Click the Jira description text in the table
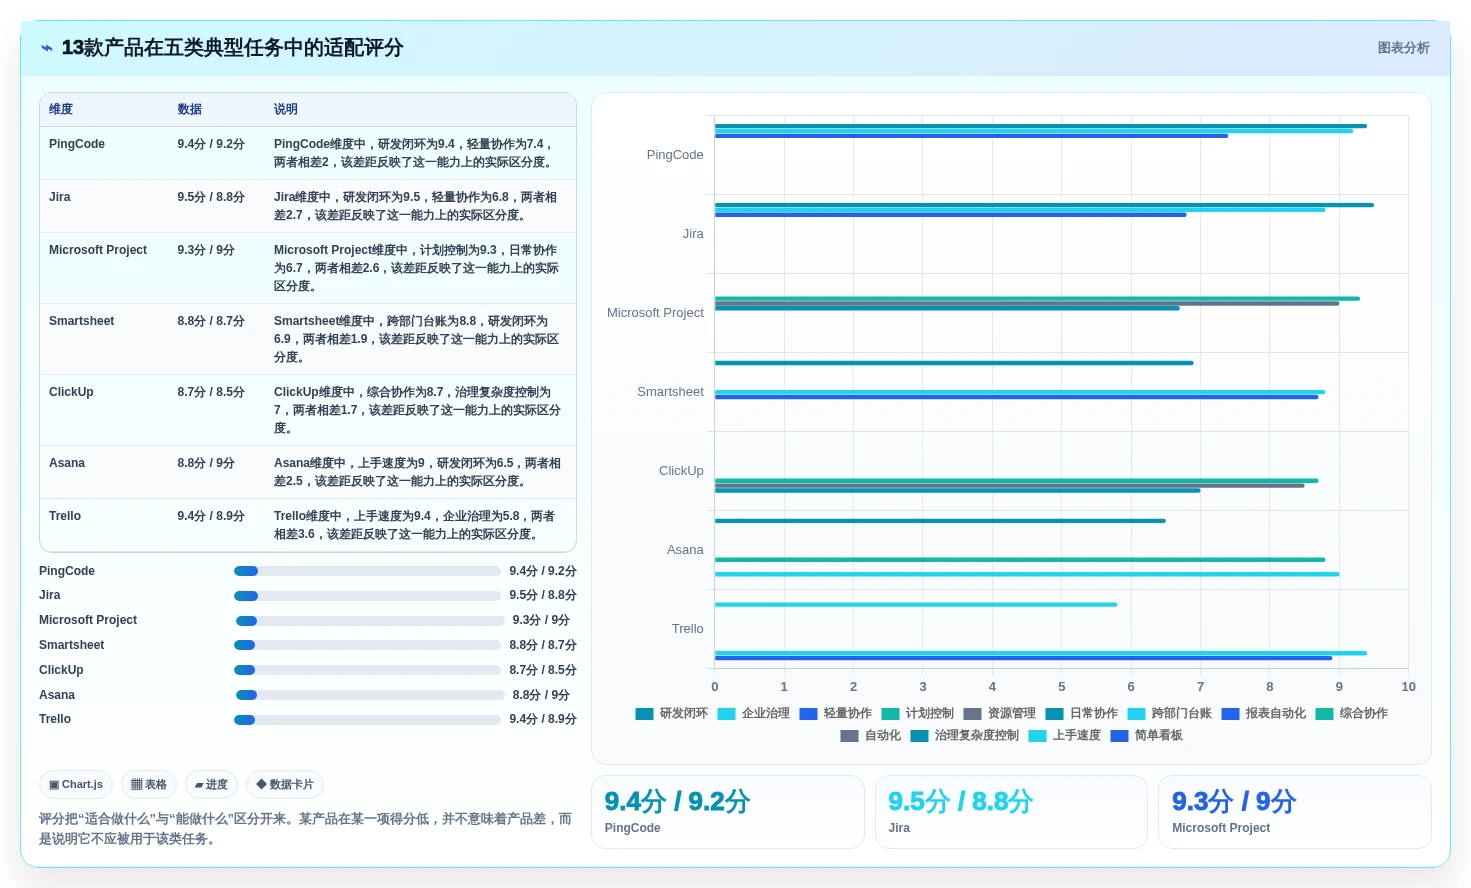Screen dimensions: 1471x888 coord(416,206)
